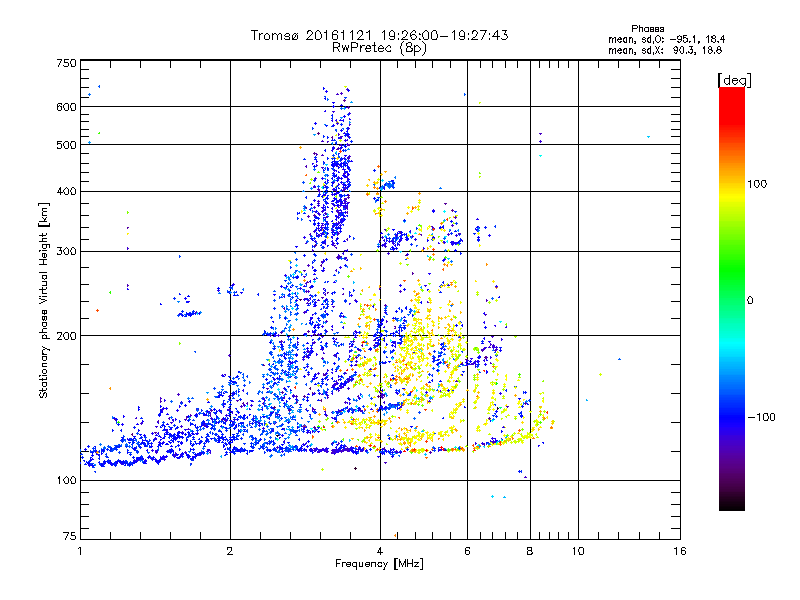Click the y-axis tick label "300"

pyautogui.click(x=67, y=252)
